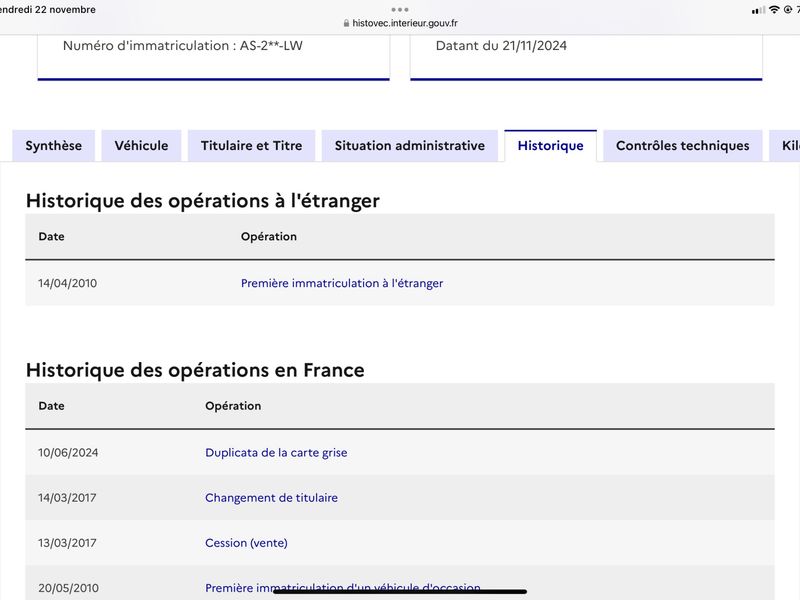Click Première immatriculation d'un véhicule d'occasion
Viewport: 800px width, 600px height.
click(343, 588)
